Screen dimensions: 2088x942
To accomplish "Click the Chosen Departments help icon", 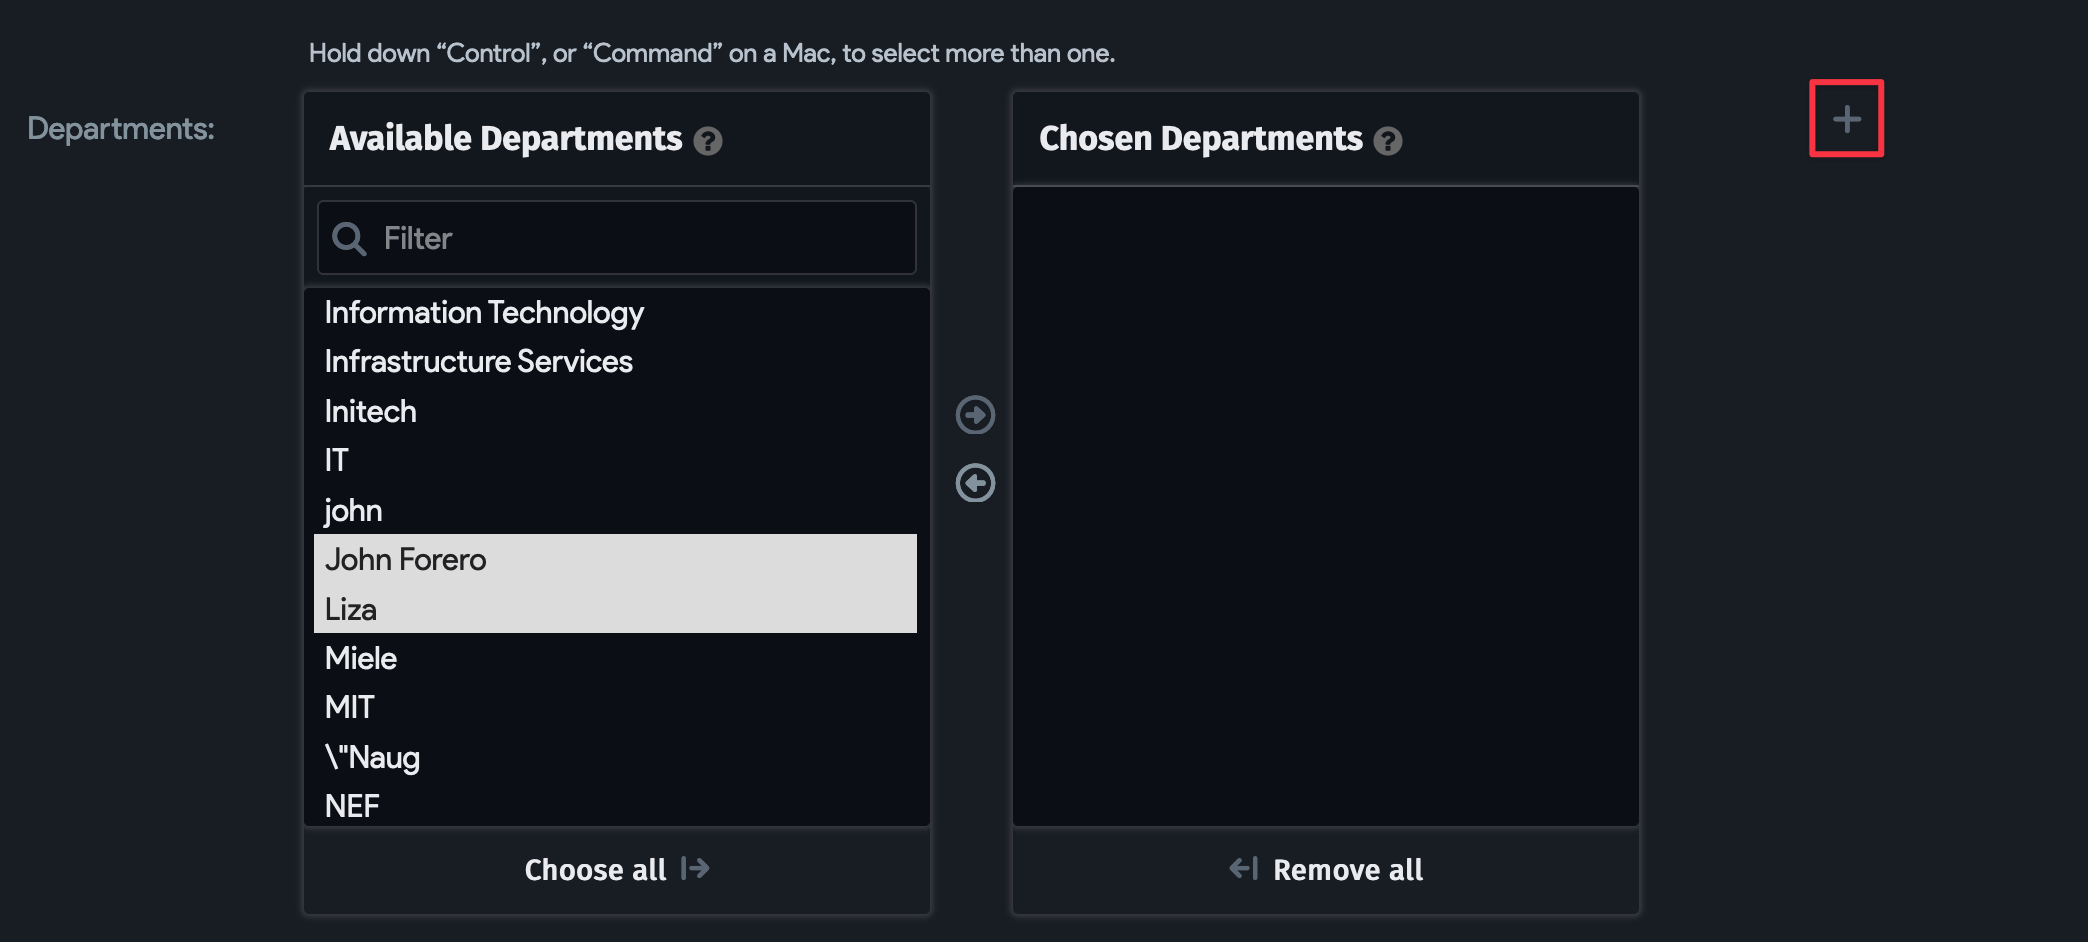I will [x=1389, y=141].
